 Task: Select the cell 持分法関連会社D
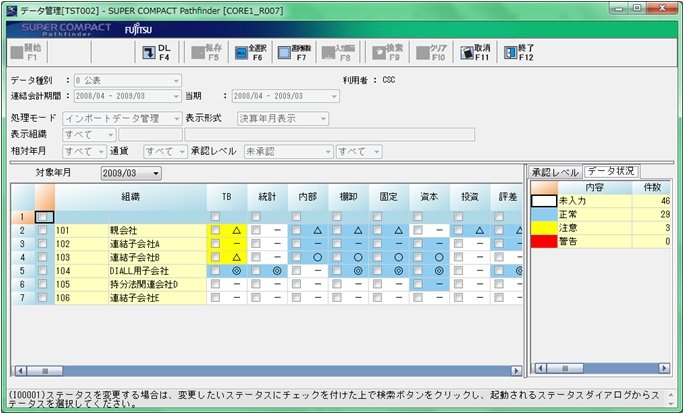click(157, 284)
